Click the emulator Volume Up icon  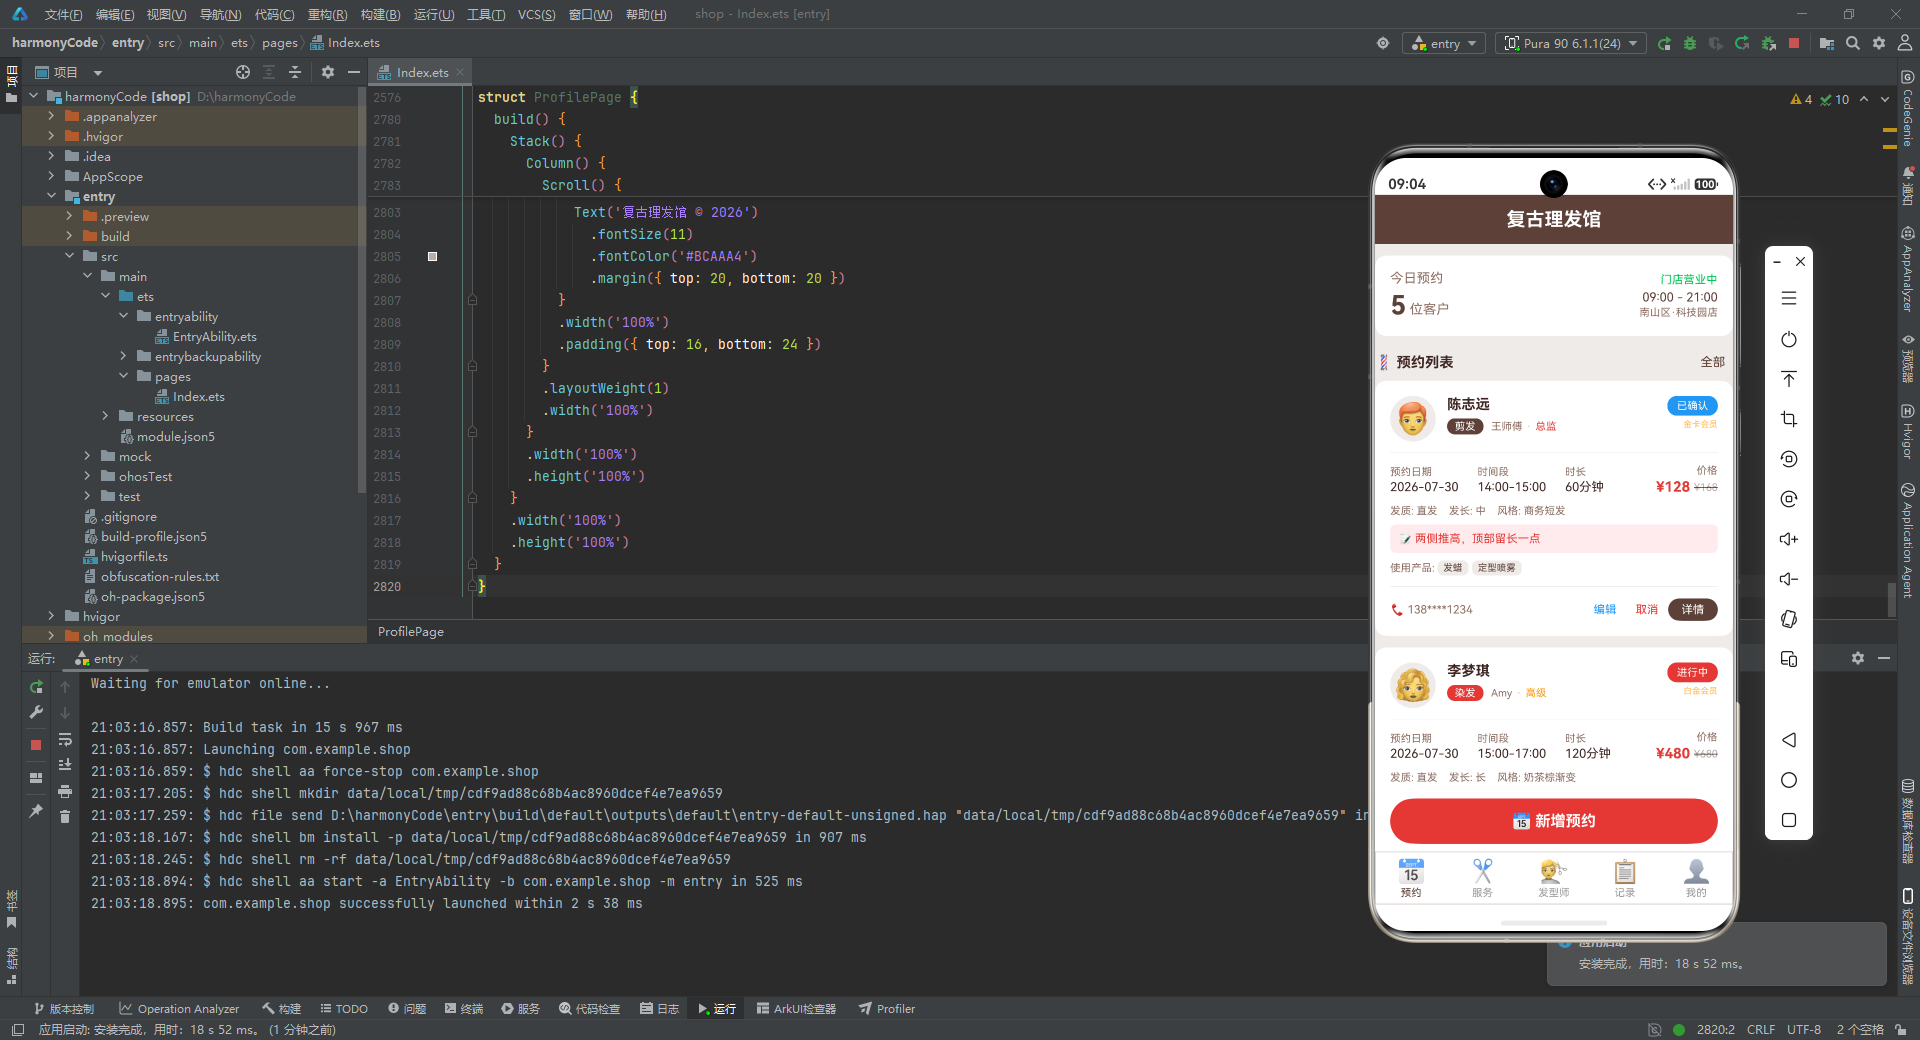[1789, 539]
